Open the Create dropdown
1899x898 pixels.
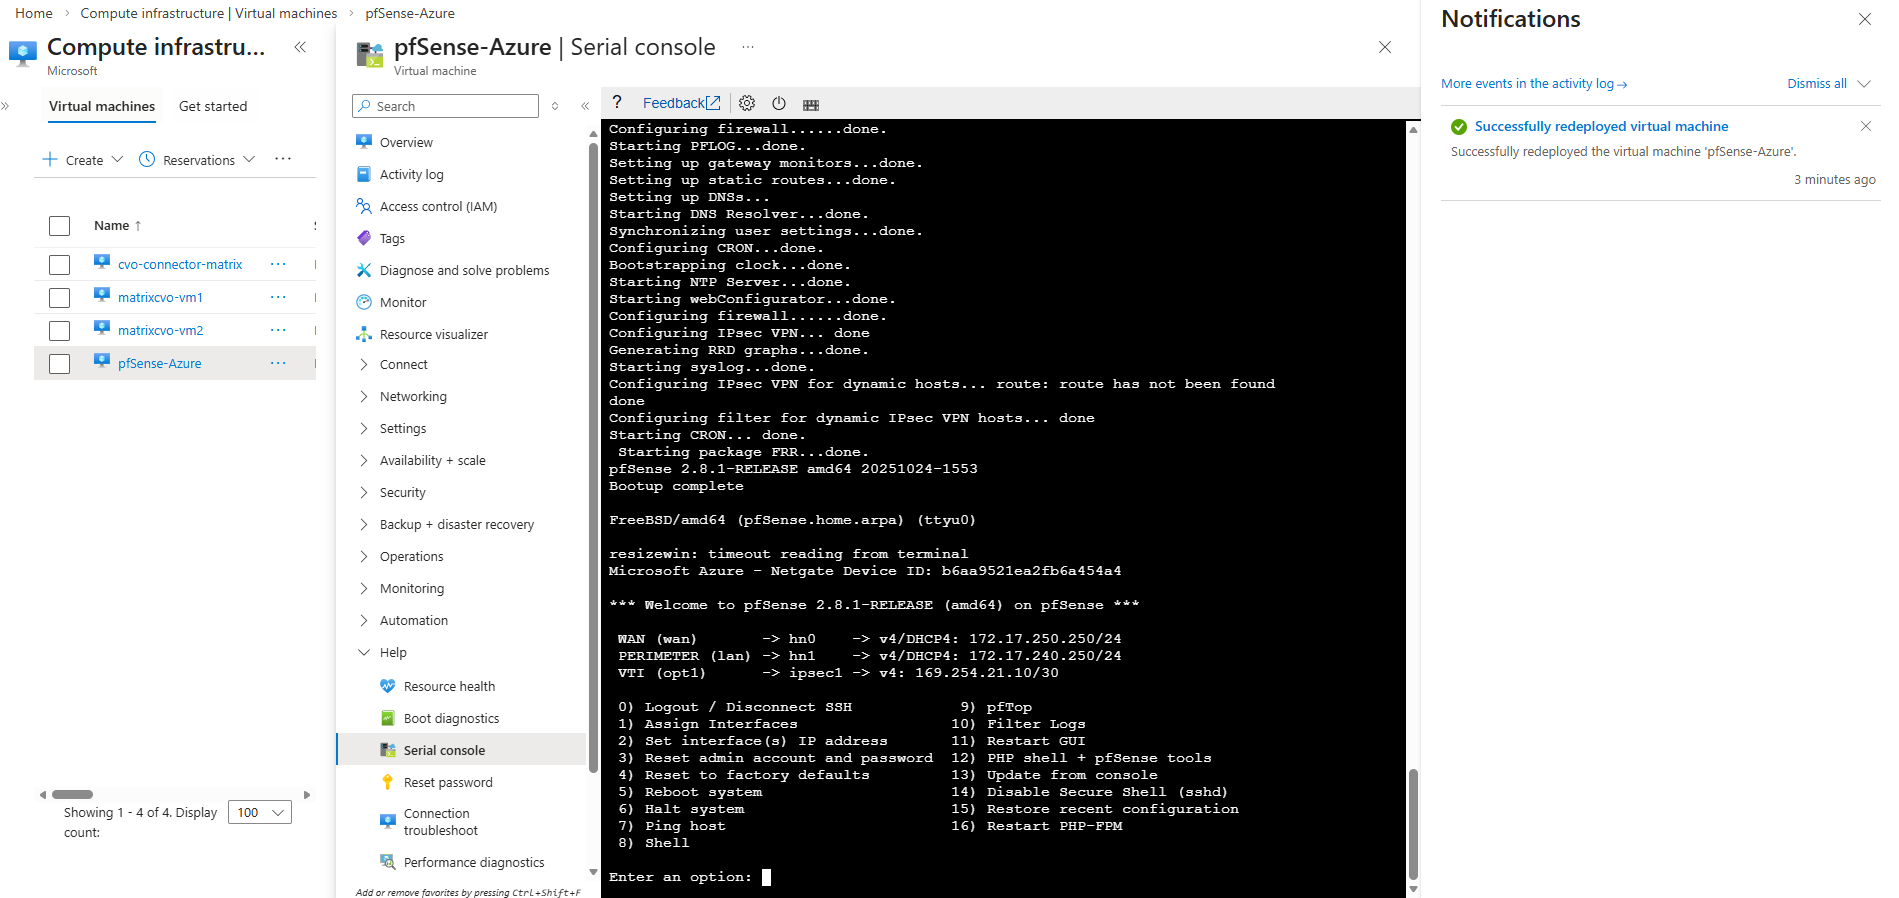(83, 160)
